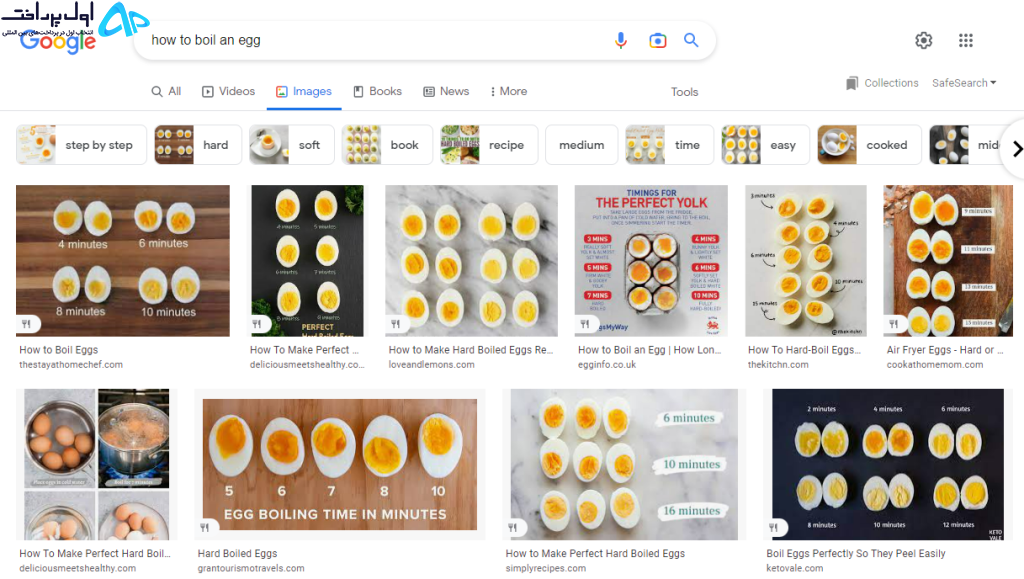Image resolution: width=1024 pixels, height=579 pixels.
Task: Click recipe icon on Air Fryer Eggs image
Action: point(893,324)
